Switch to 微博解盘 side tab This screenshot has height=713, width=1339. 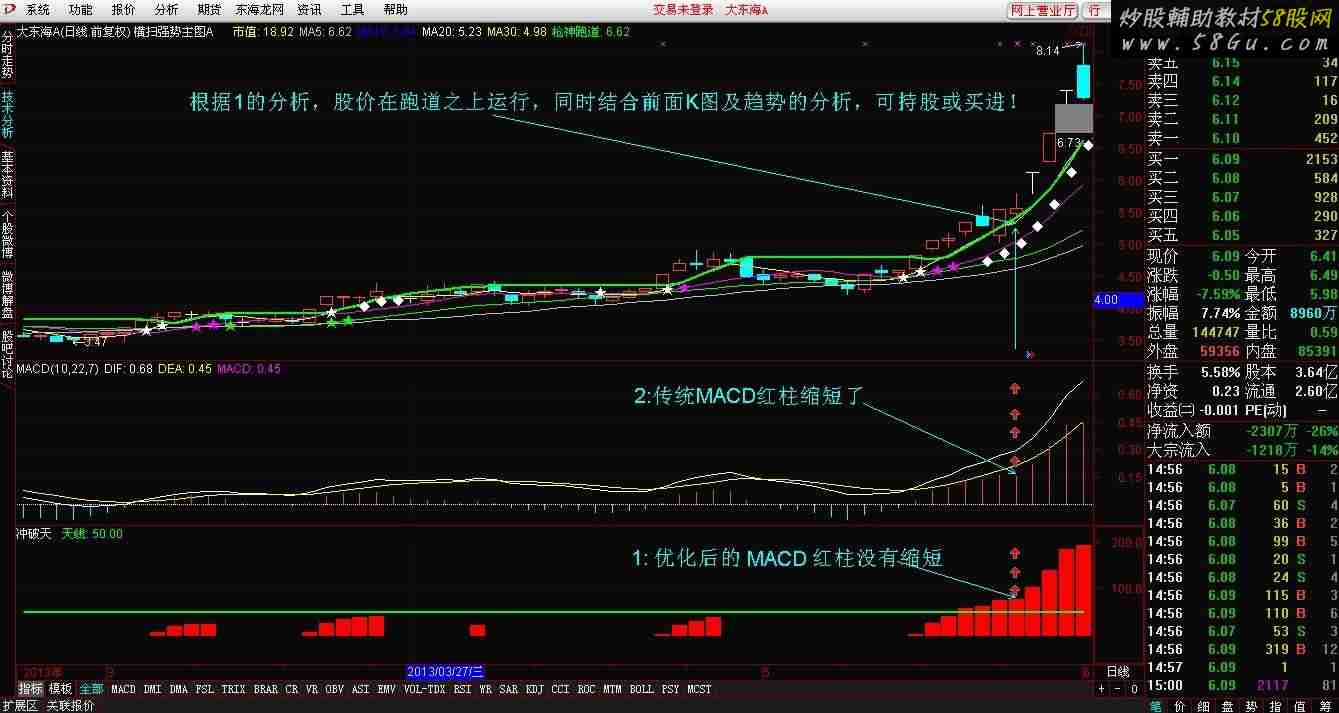pos(8,294)
